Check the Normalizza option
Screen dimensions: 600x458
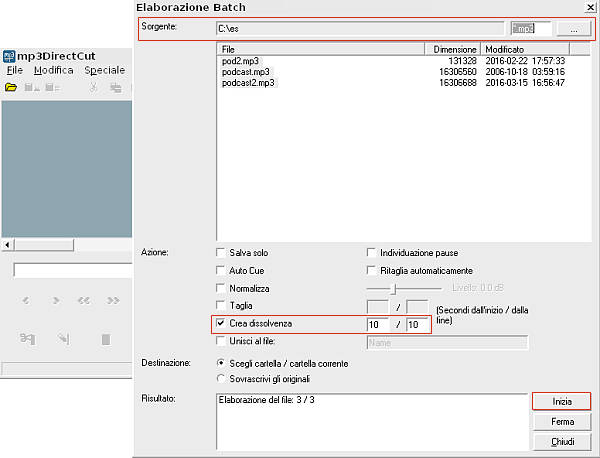(221, 288)
